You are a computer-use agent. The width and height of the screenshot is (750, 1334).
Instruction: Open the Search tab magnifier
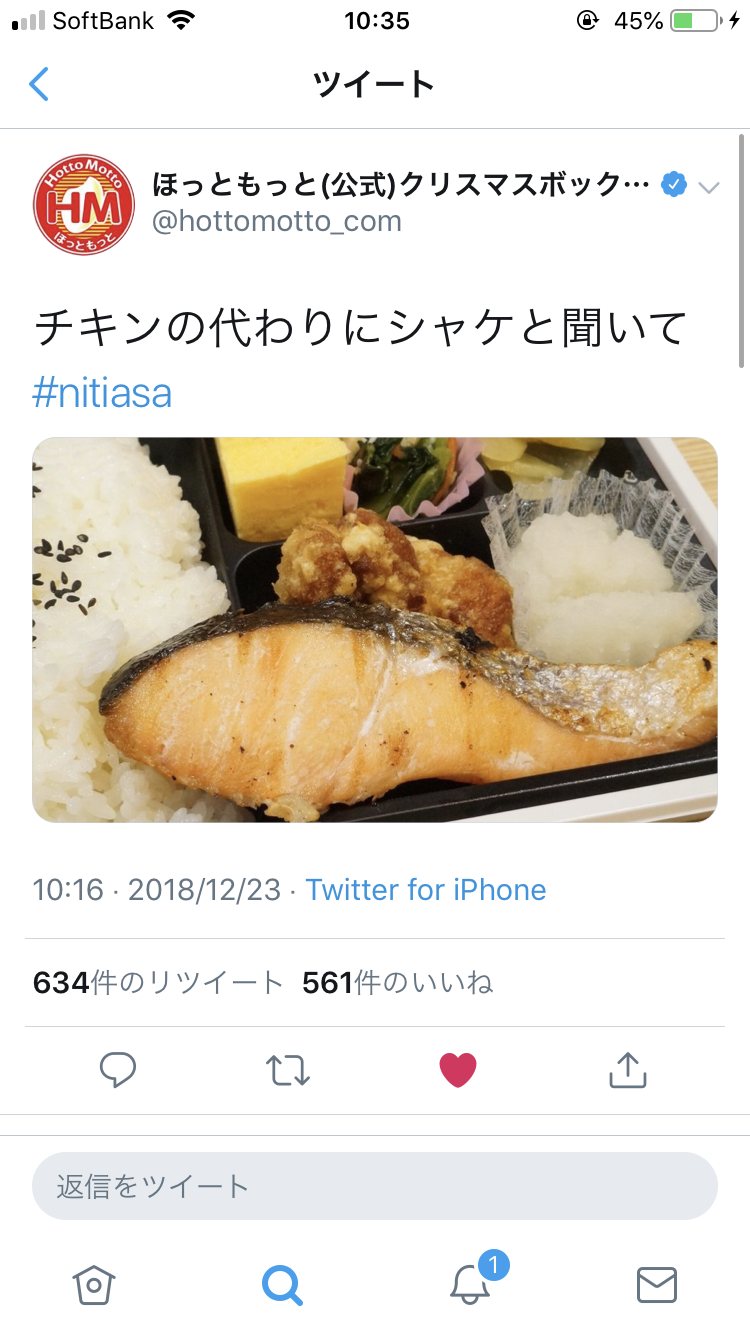[282, 1284]
